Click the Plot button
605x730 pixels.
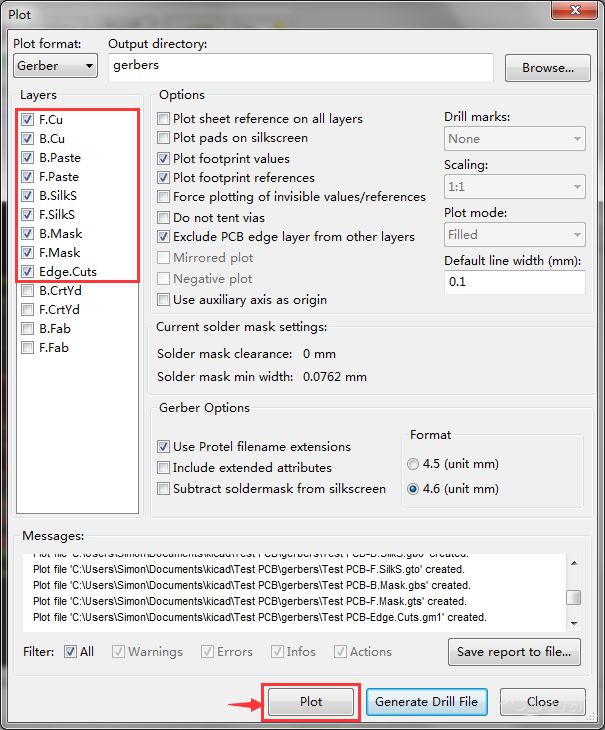(x=311, y=702)
